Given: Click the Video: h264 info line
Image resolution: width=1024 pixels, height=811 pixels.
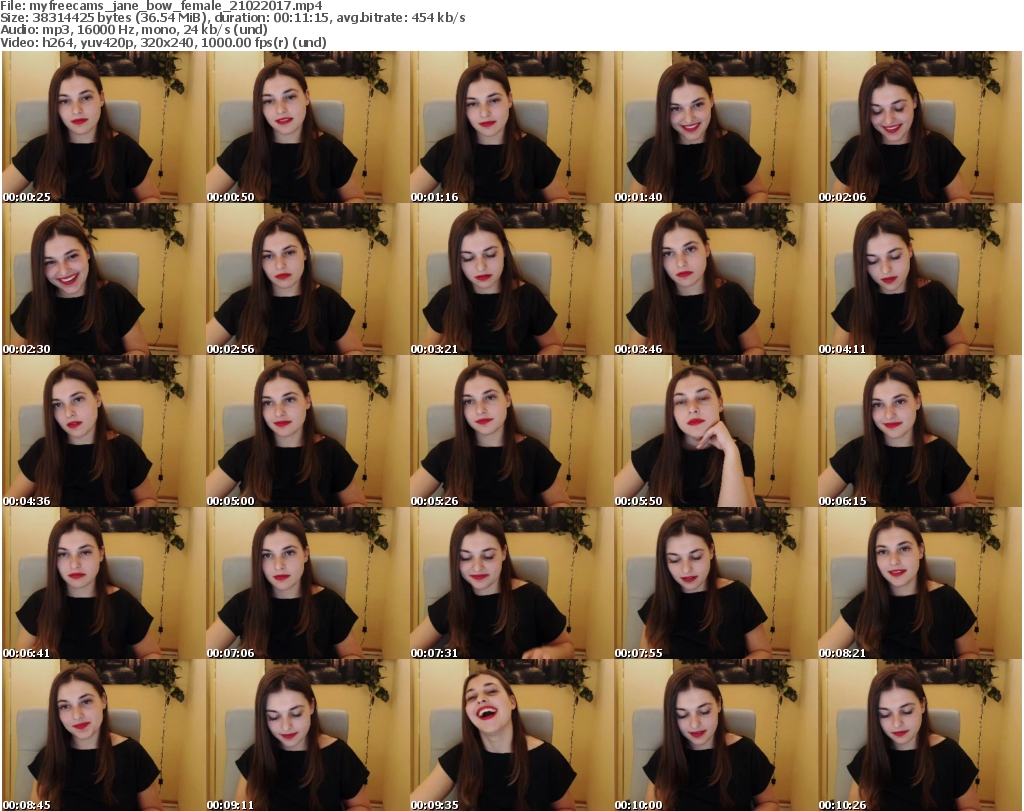Looking at the screenshot, I should (163, 42).
